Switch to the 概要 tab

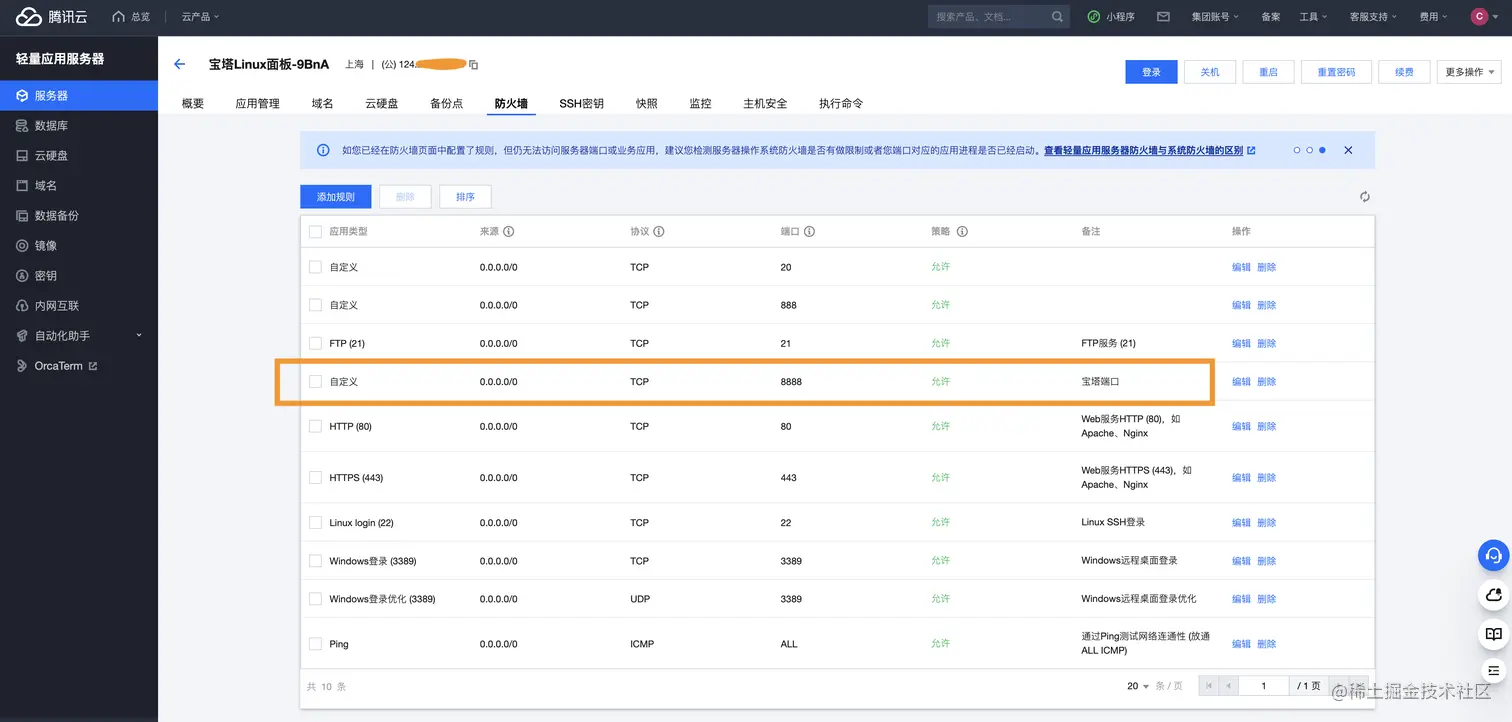pyautogui.click(x=193, y=104)
